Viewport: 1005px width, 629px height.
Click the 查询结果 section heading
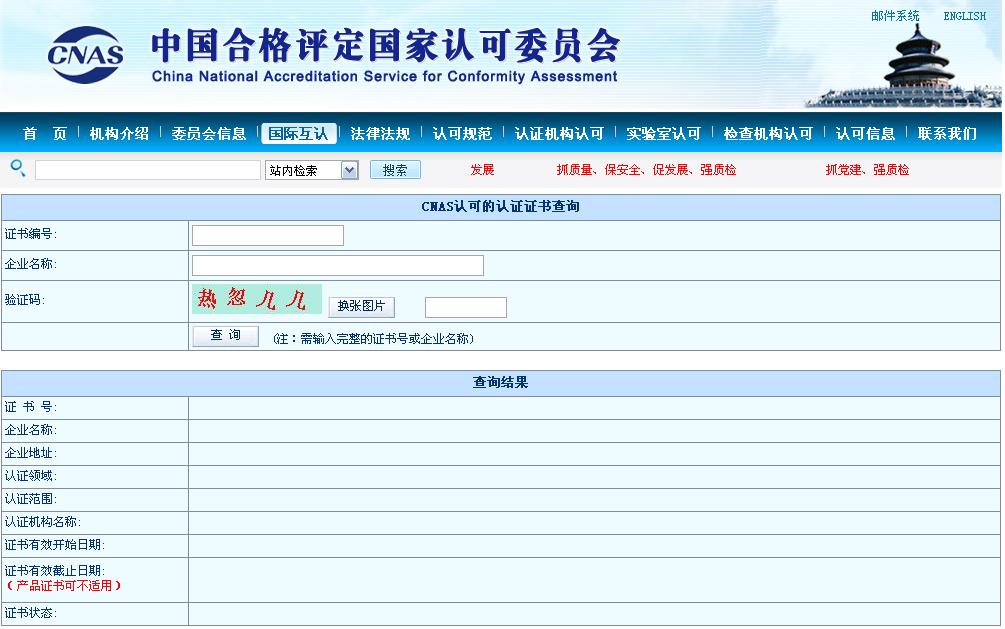tap(501, 382)
